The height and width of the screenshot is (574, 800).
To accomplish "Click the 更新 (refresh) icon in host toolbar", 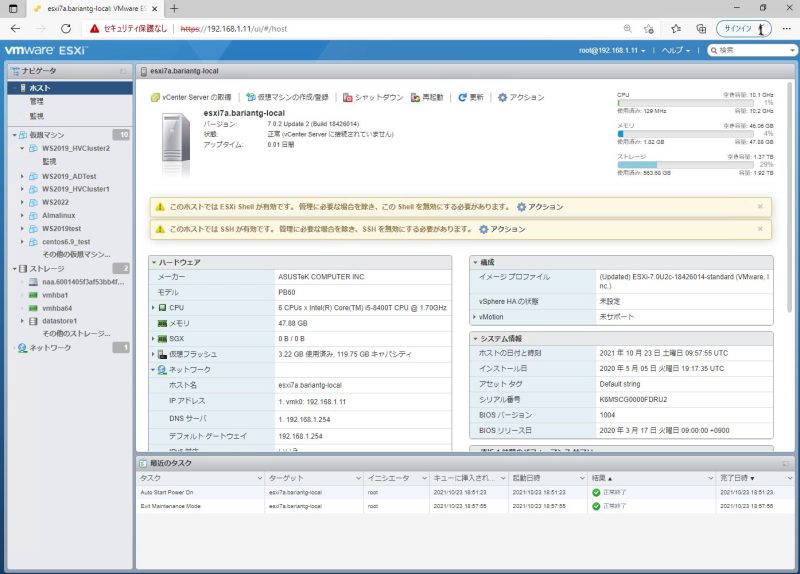I will pos(462,97).
